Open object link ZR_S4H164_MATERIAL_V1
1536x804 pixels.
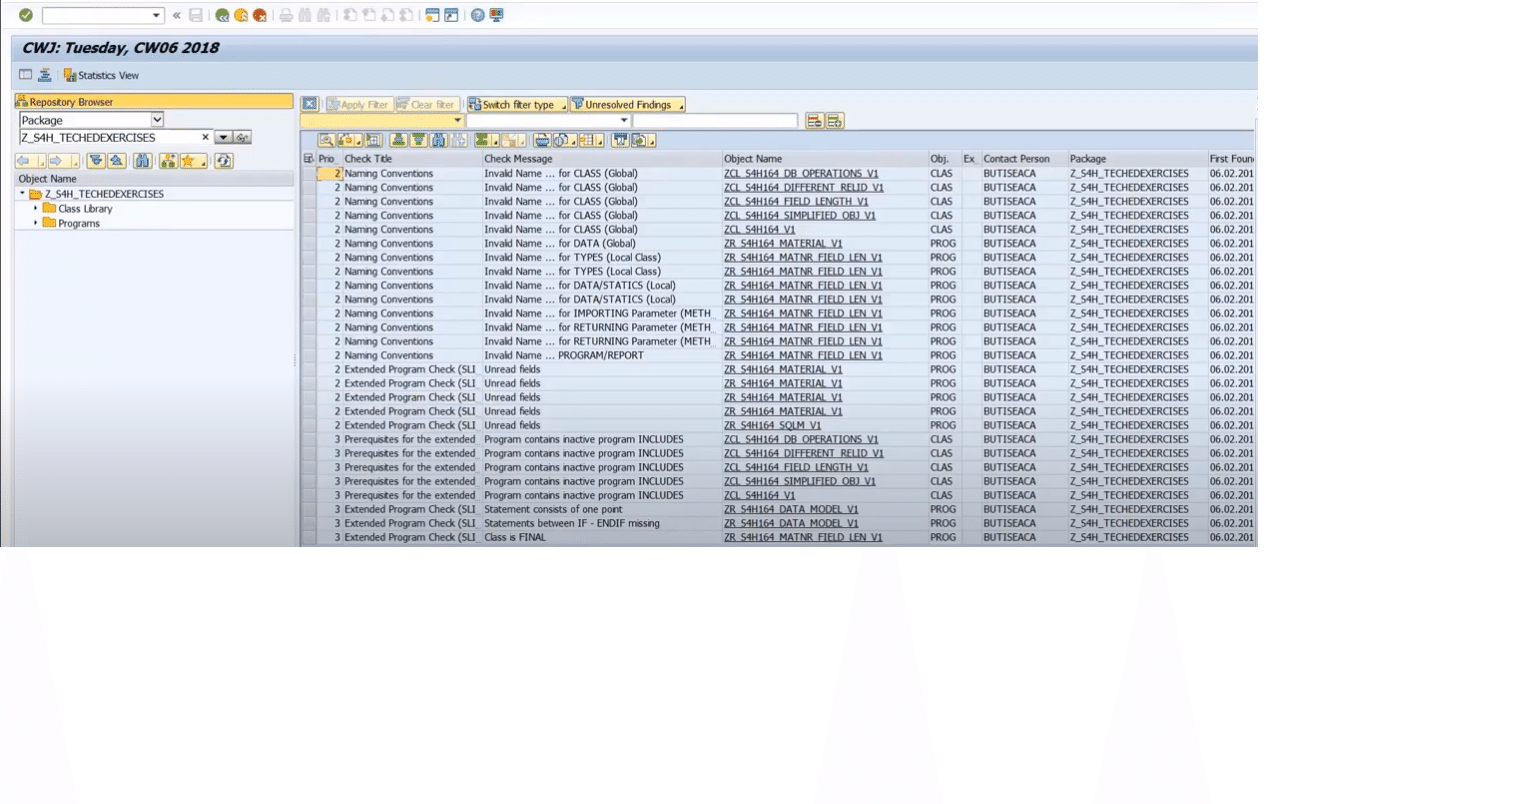[784, 243]
